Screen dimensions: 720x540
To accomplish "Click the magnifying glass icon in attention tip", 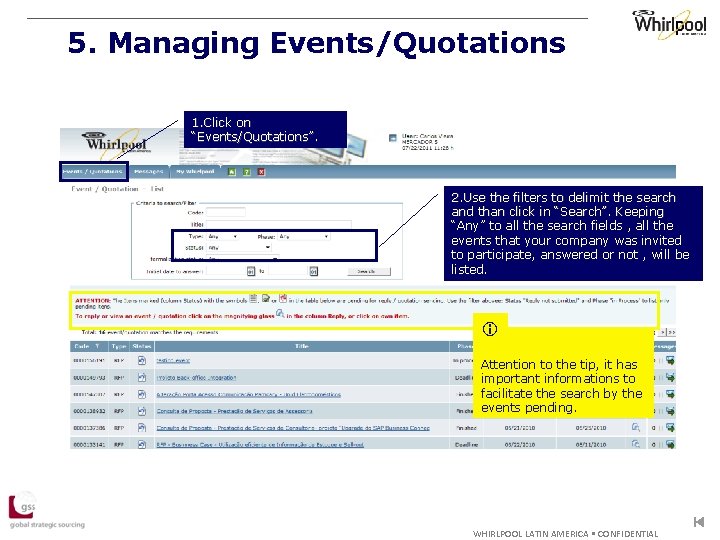I will point(280,314).
